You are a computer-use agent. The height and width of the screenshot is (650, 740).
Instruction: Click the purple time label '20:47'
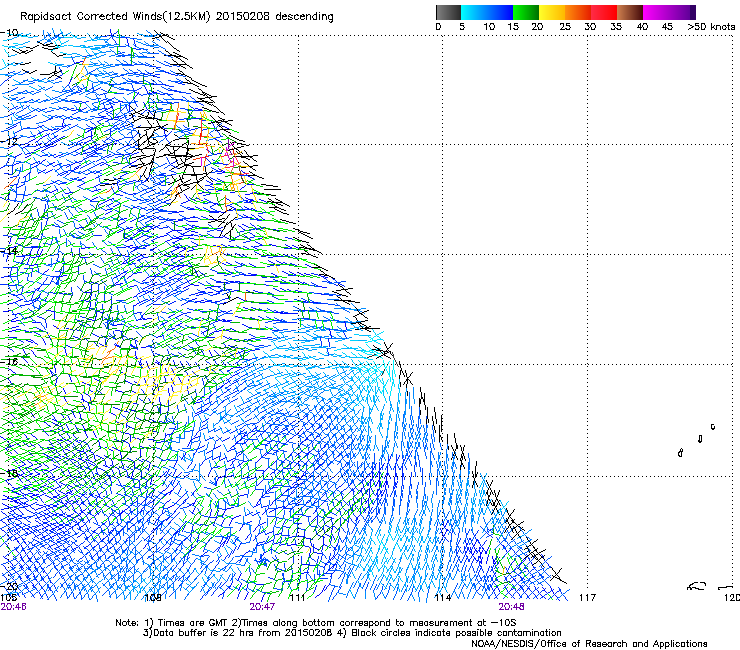[262, 607]
